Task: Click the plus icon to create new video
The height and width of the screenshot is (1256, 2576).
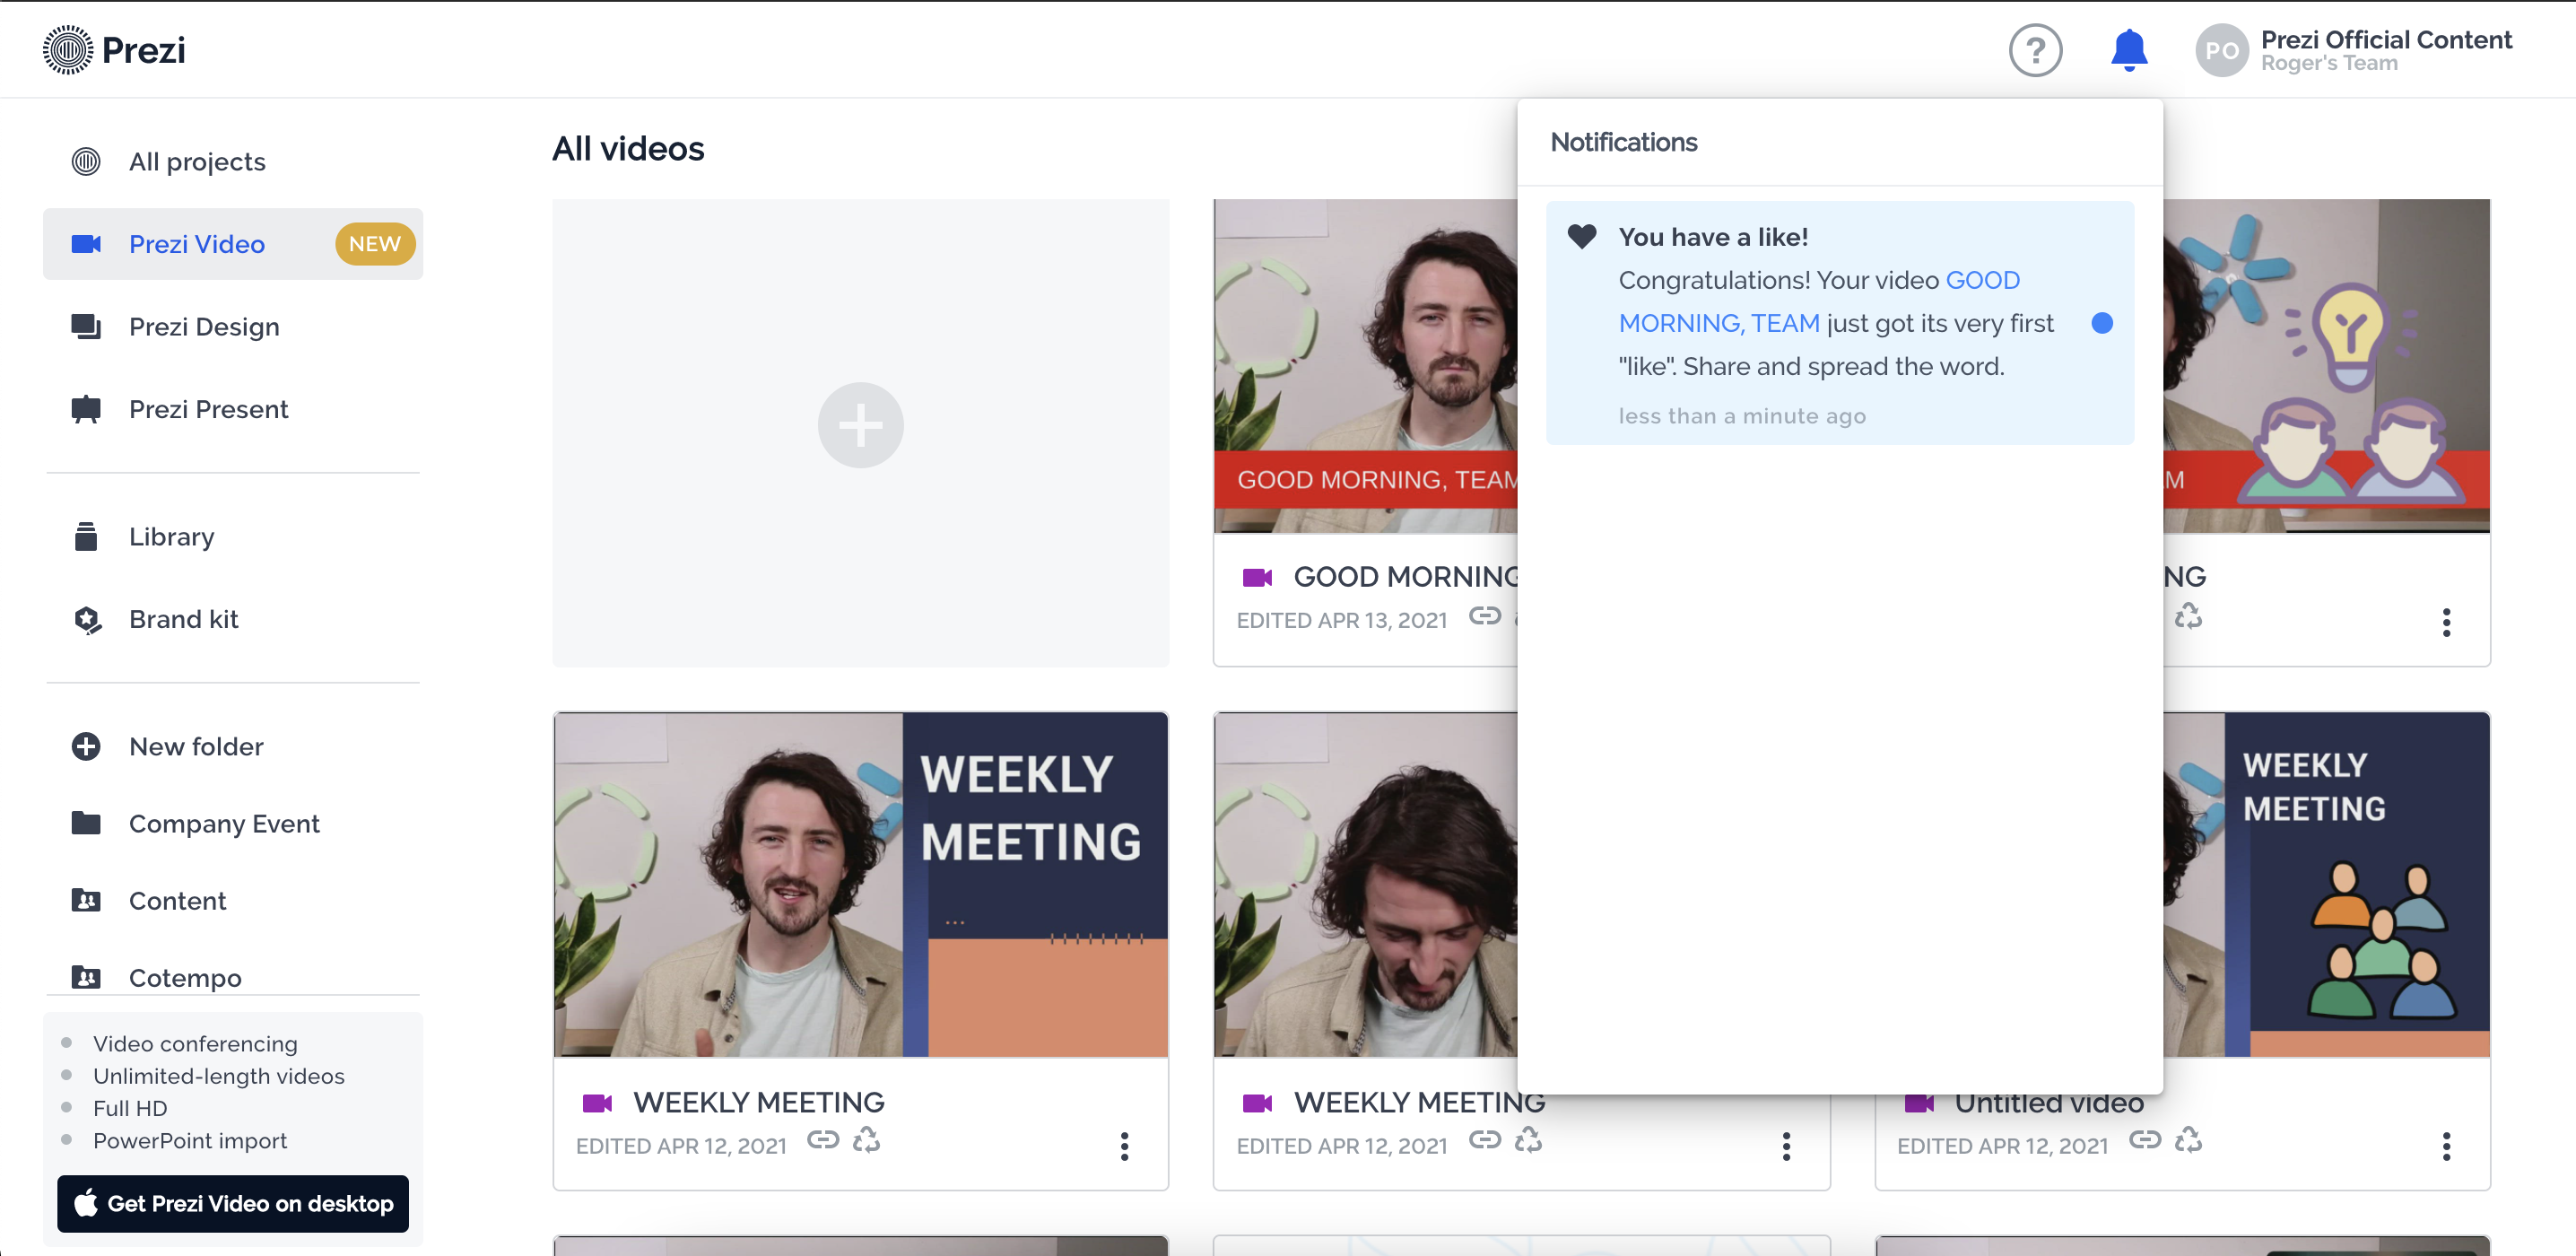Action: (860, 425)
